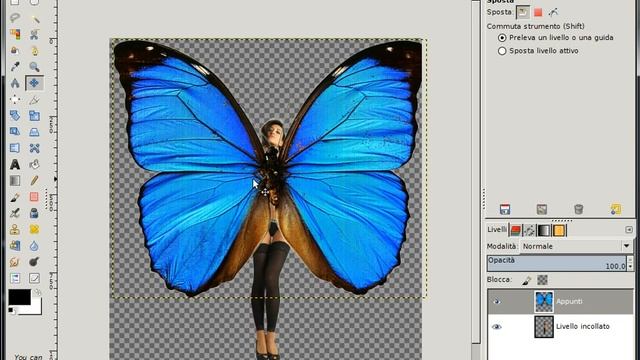Screen dimensions: 640x360
Task: Select the Paintbrush tool
Action: pos(15,197)
